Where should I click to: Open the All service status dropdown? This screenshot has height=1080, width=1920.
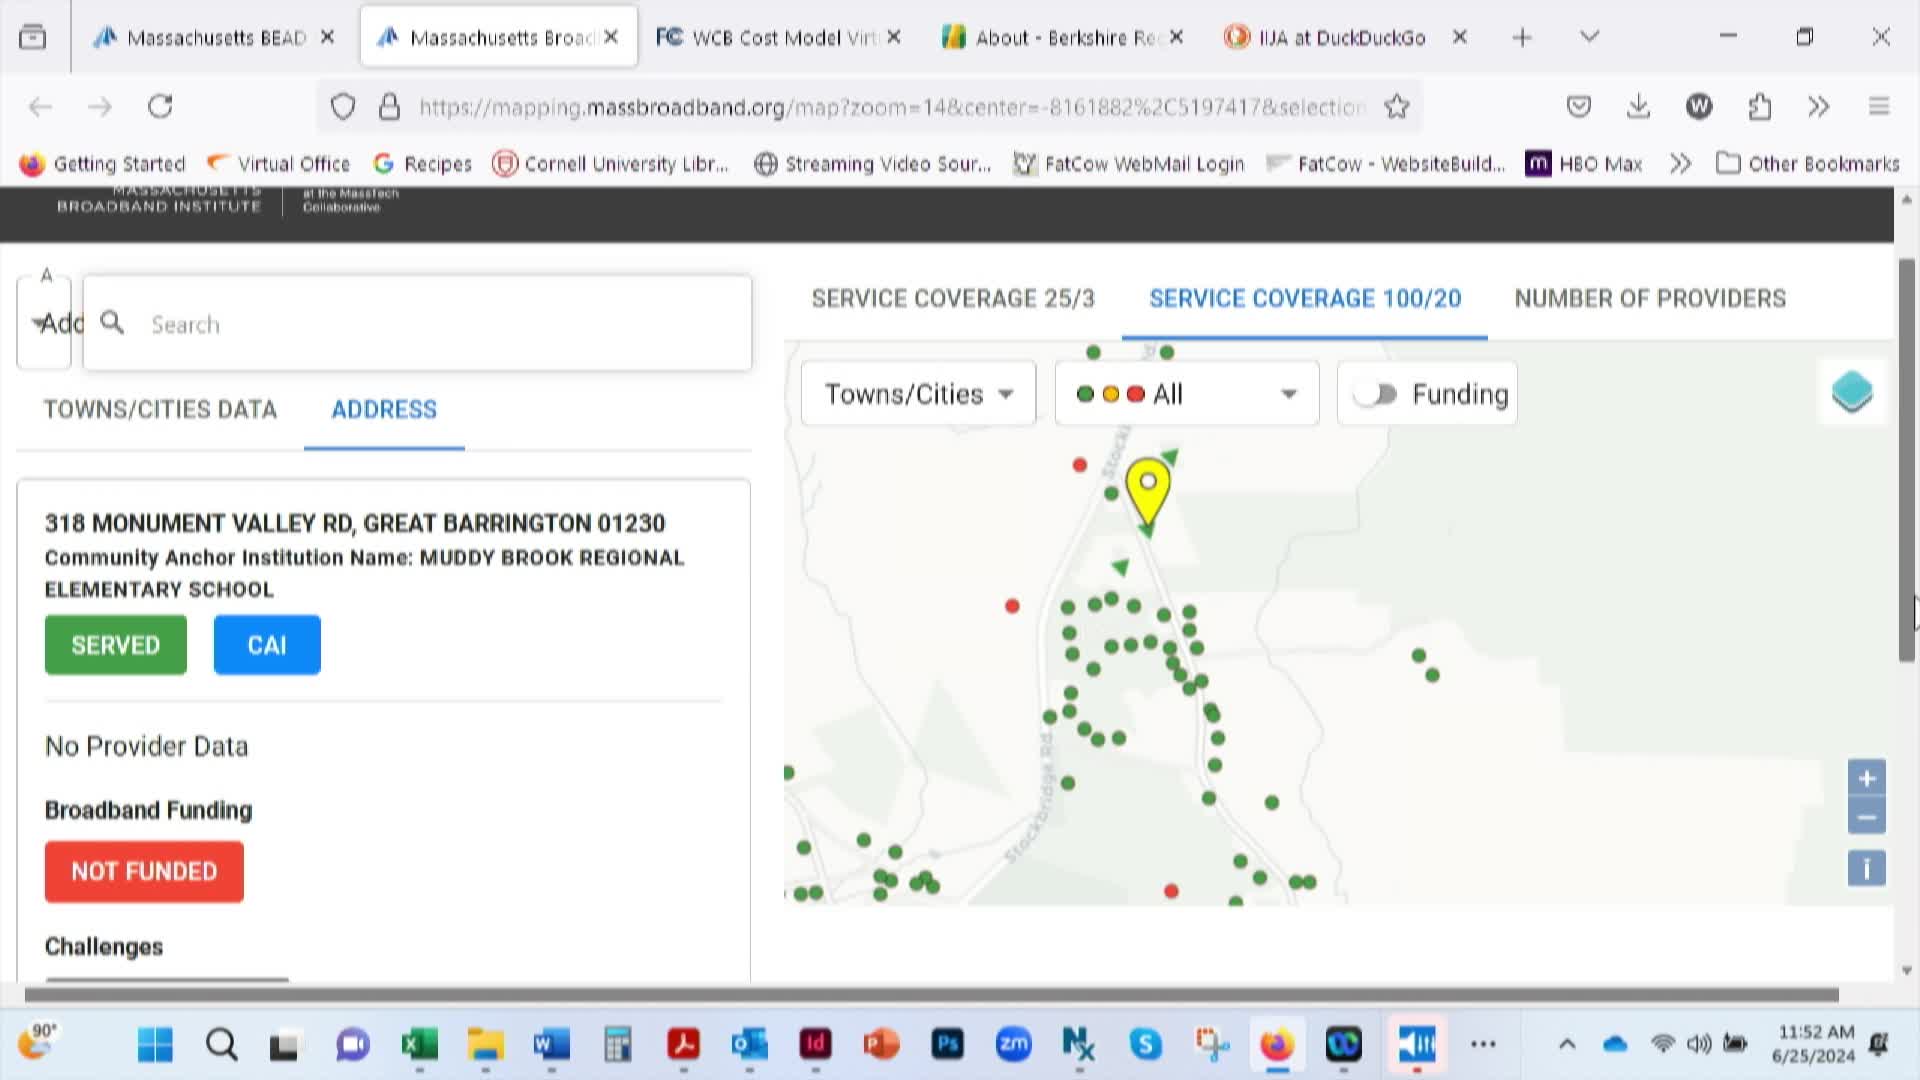click(1187, 394)
